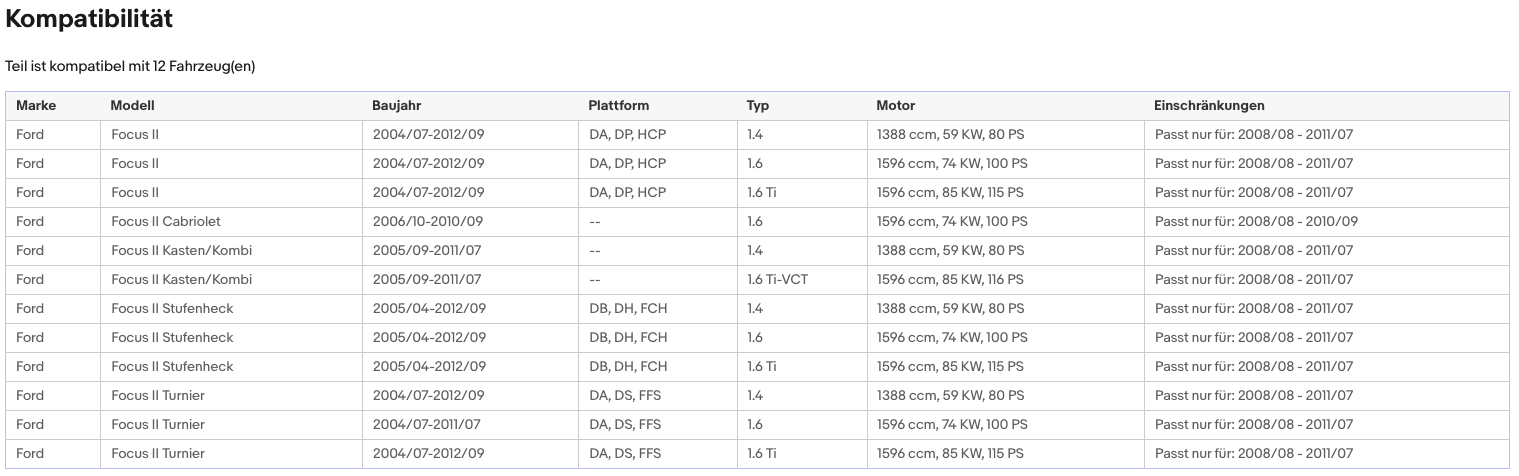1519x476 pixels.
Task: Select Focus II Turnier in the 1.4 row
Action: click(x=158, y=395)
